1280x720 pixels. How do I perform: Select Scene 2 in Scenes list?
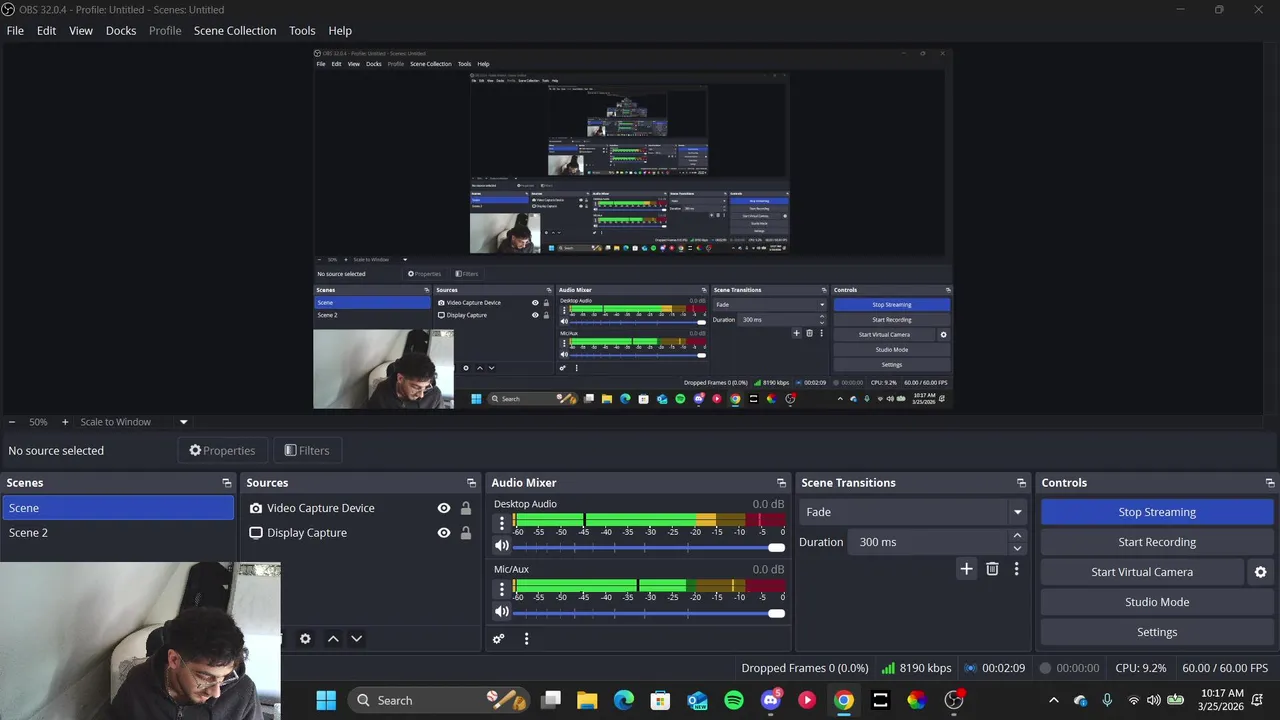point(118,533)
